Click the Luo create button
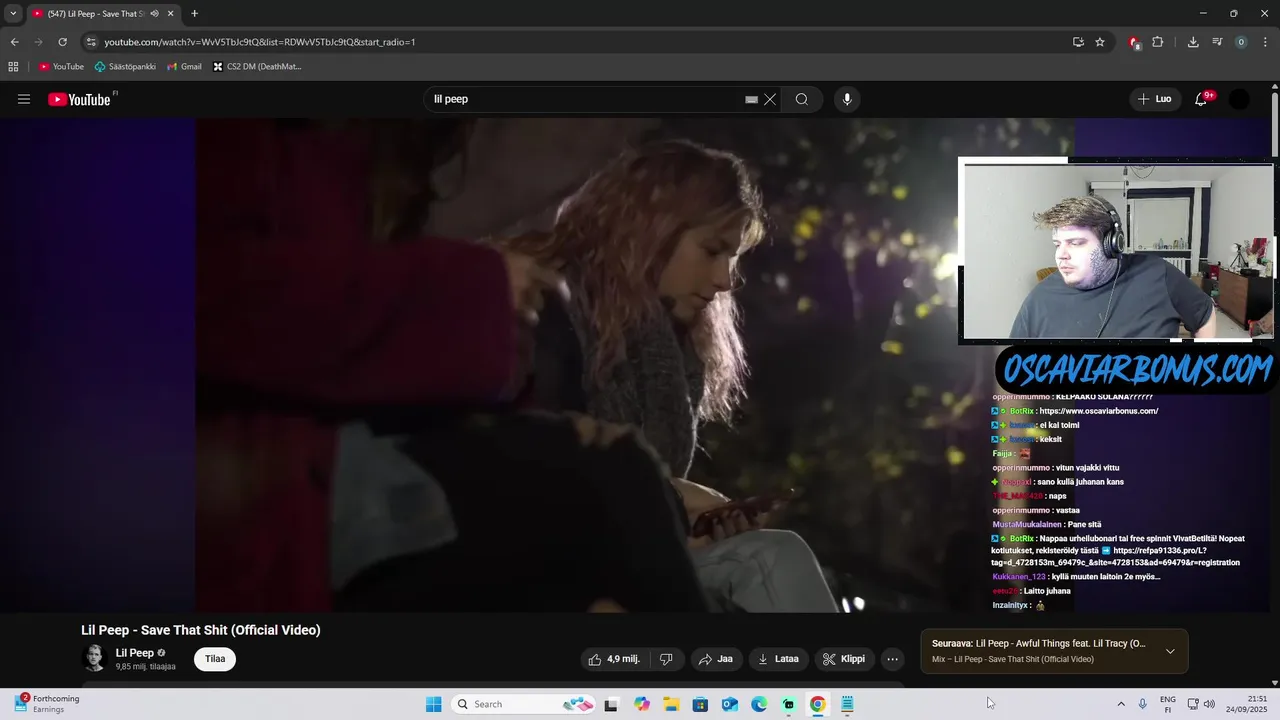This screenshot has width=1280, height=720. (x=1154, y=99)
